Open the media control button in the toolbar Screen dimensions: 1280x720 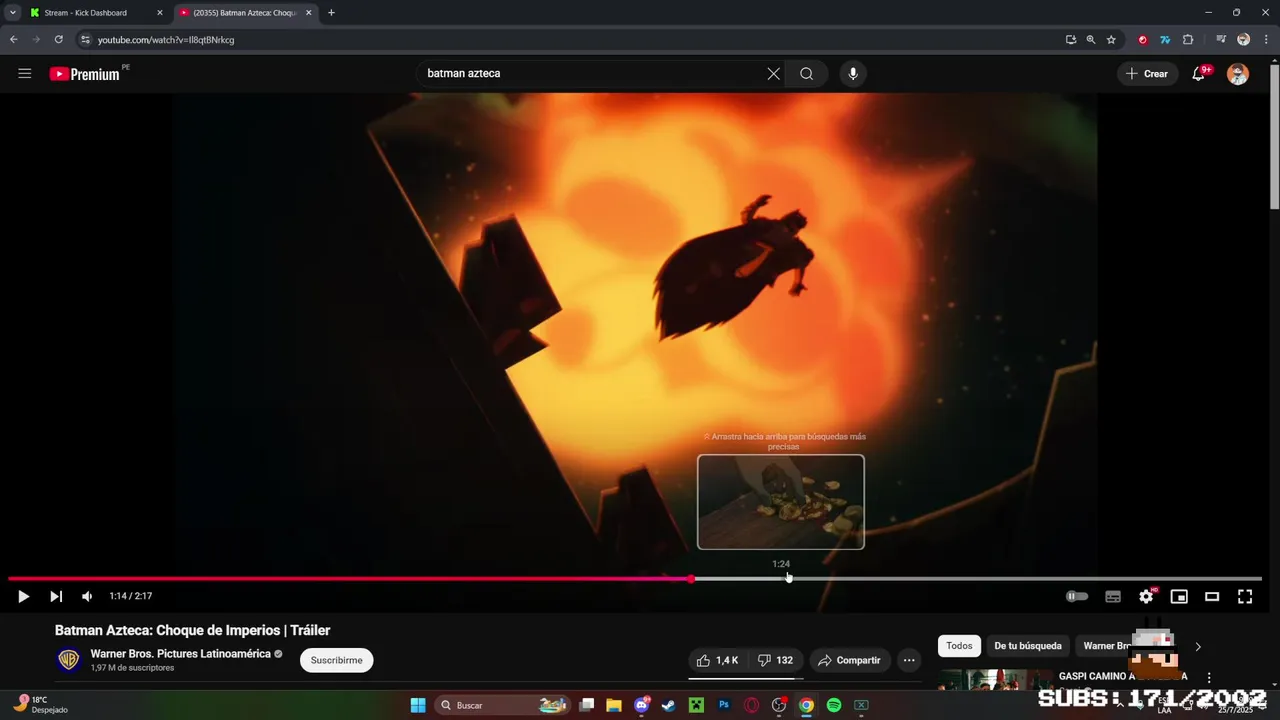click(1221, 40)
